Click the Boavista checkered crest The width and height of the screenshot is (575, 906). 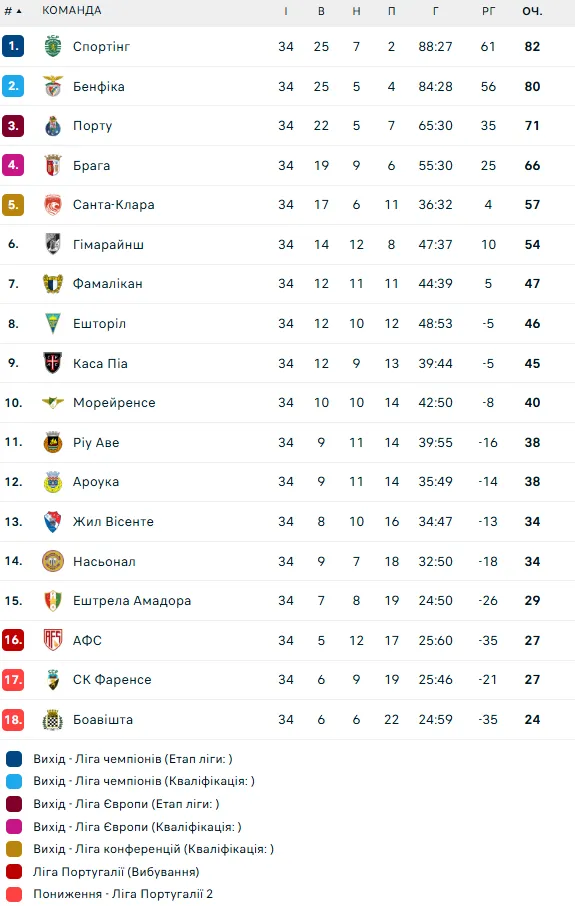(53, 719)
